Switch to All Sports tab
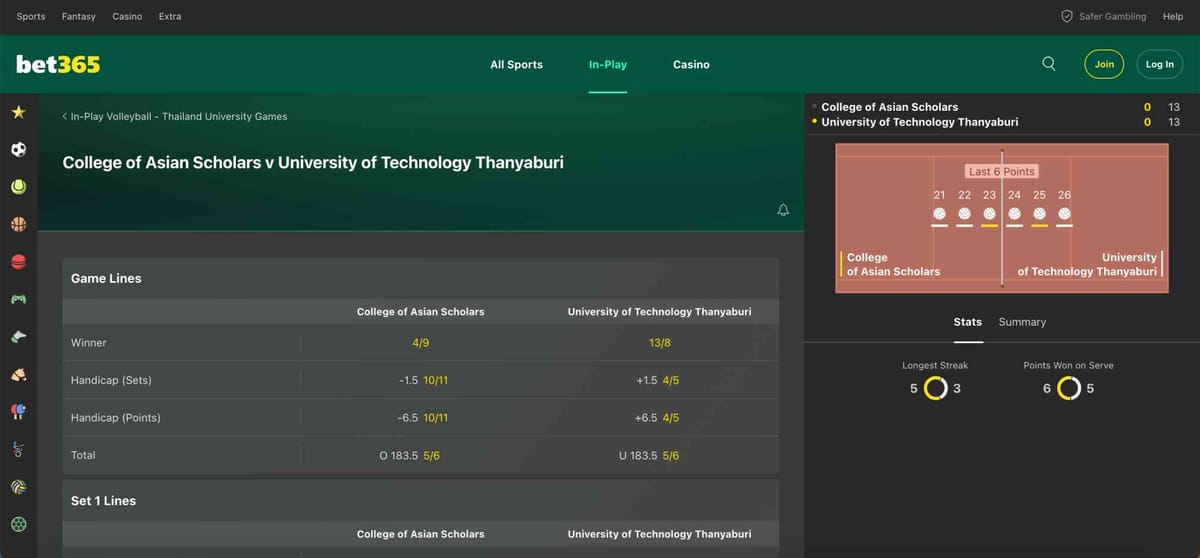1200x558 pixels. coord(517,64)
